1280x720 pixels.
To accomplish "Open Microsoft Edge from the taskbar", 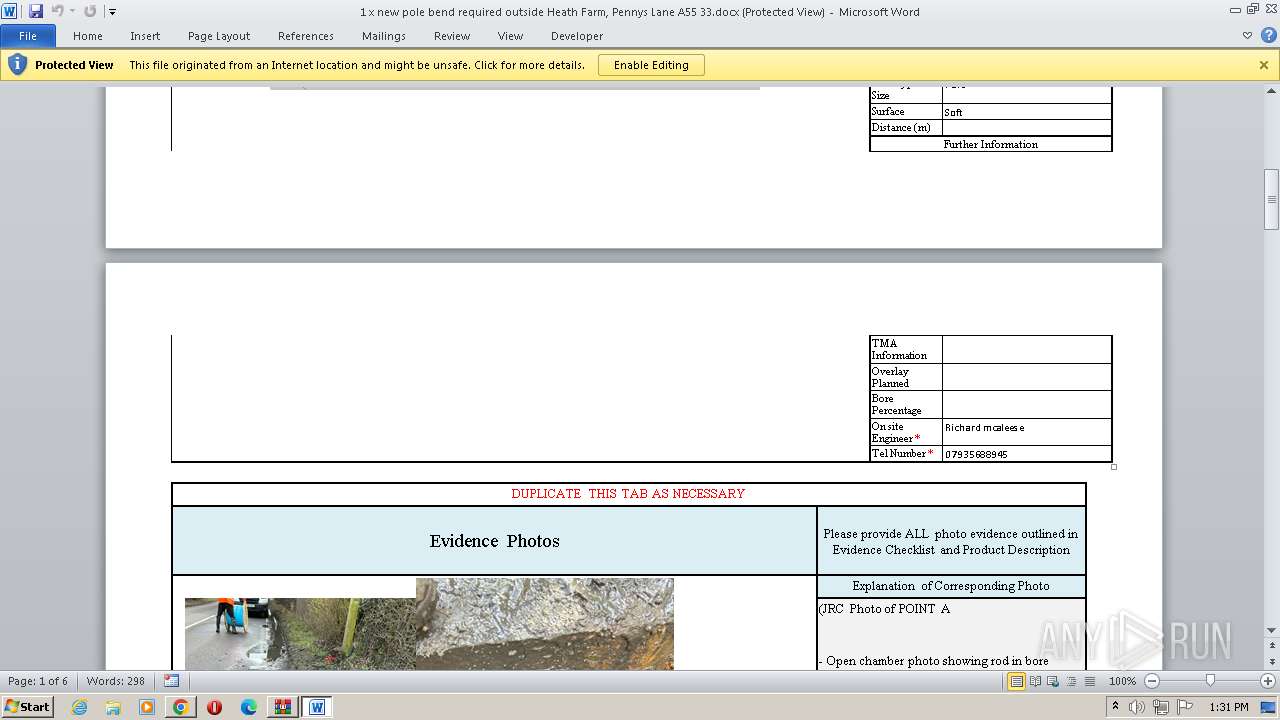I will 249,707.
